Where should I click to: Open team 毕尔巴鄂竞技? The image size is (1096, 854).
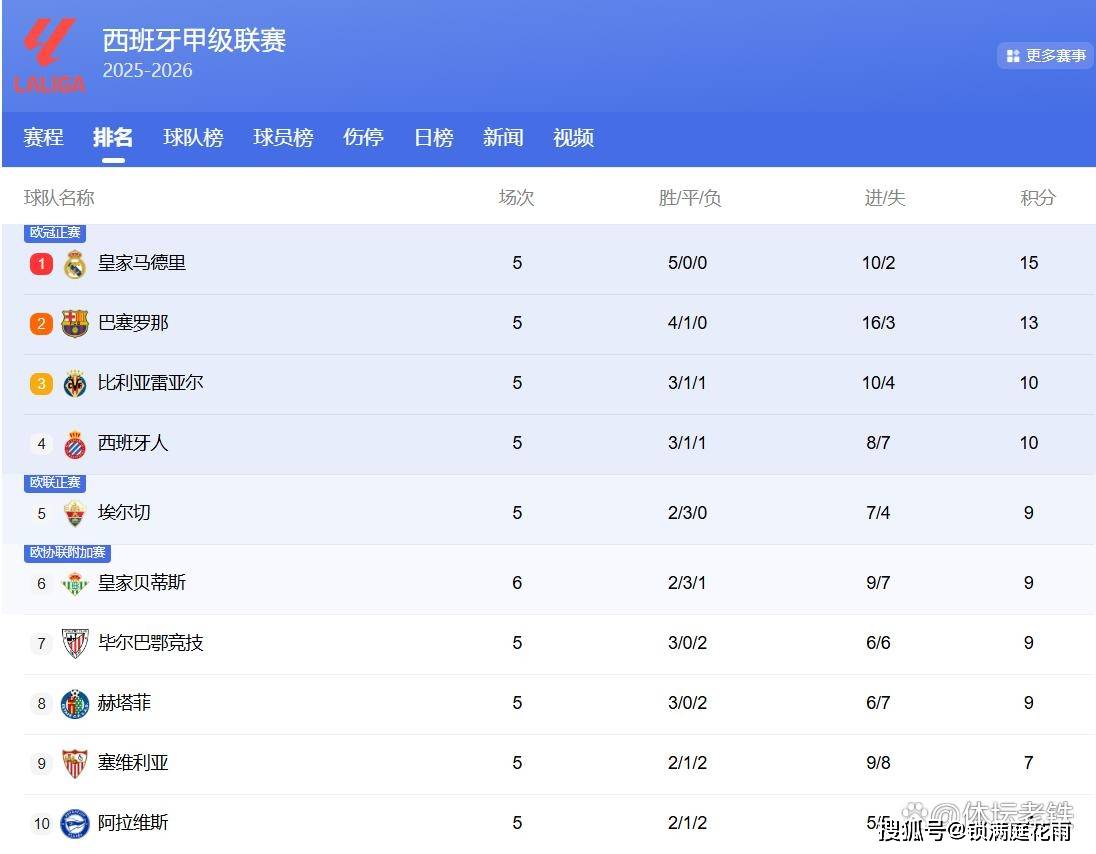[x=150, y=643]
